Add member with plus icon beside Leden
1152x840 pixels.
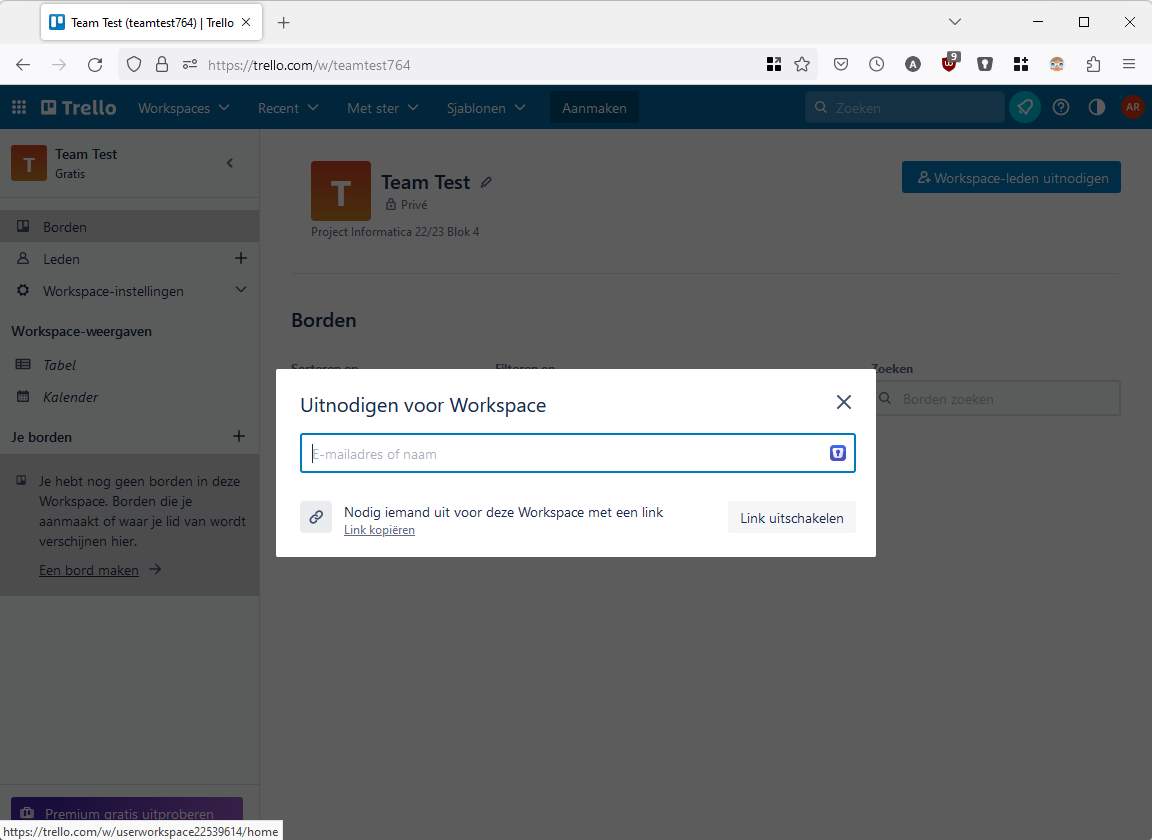point(240,259)
